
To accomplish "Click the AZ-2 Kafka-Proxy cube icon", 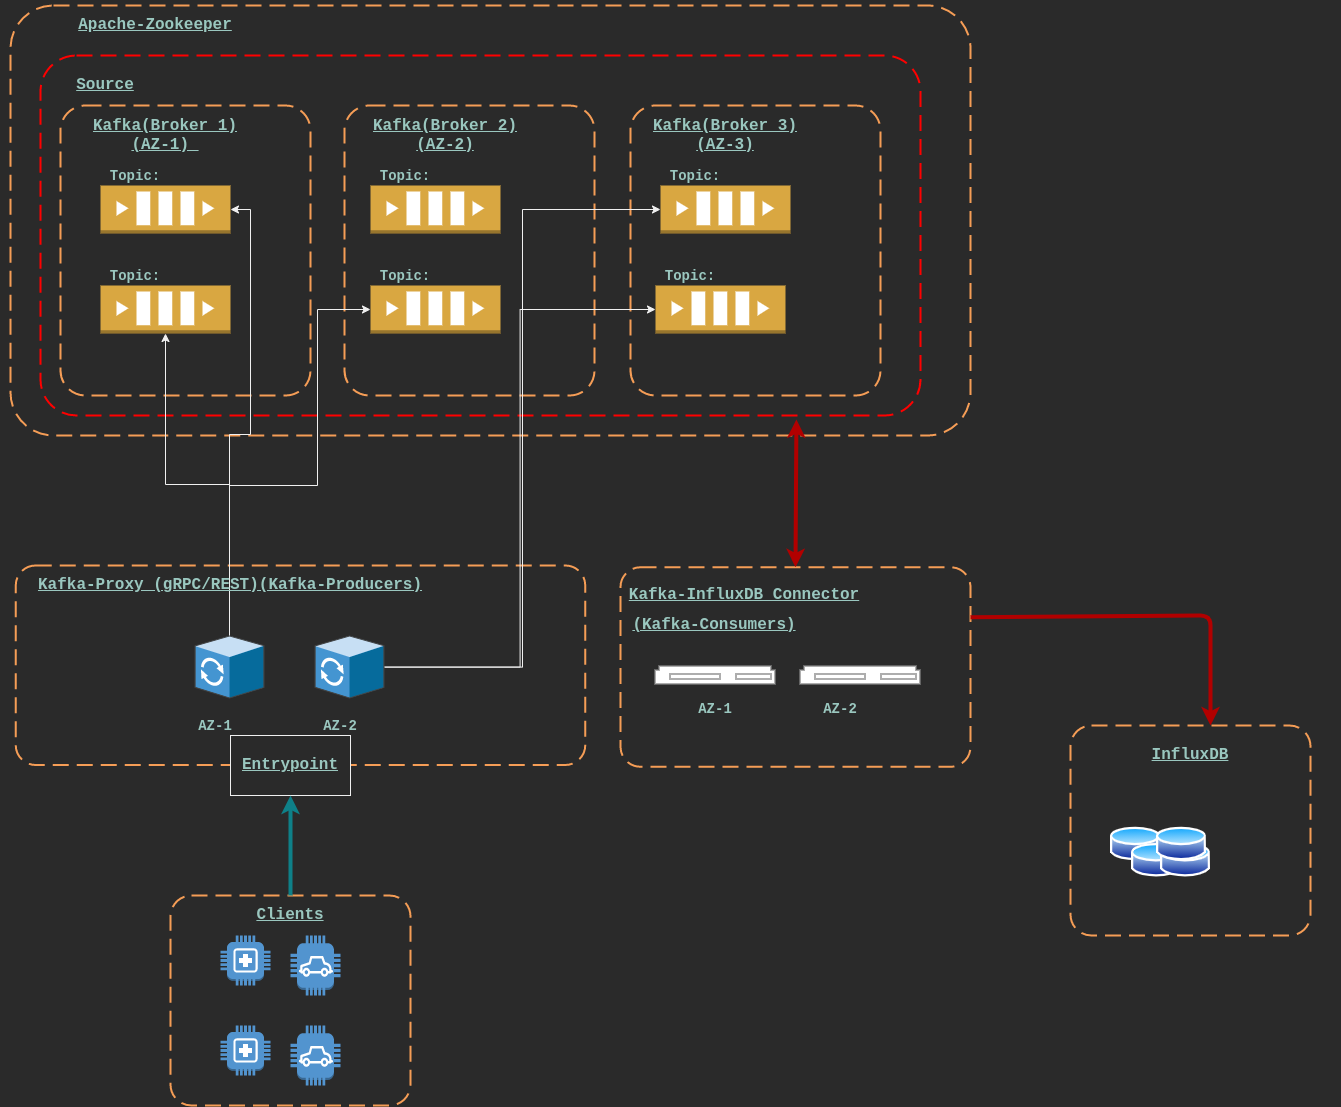I will point(349,667).
